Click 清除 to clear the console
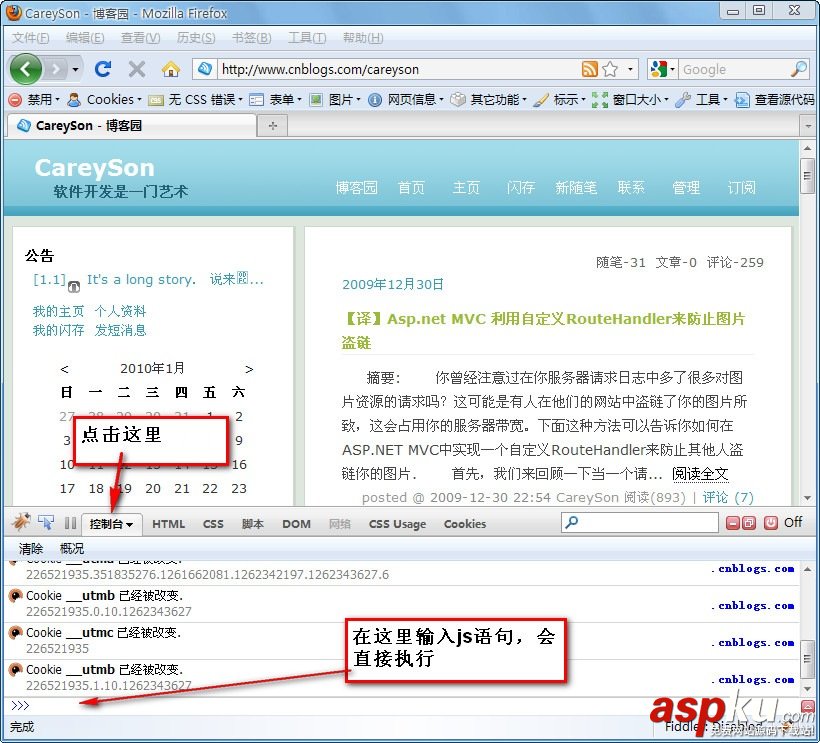The image size is (820, 743). (30, 548)
